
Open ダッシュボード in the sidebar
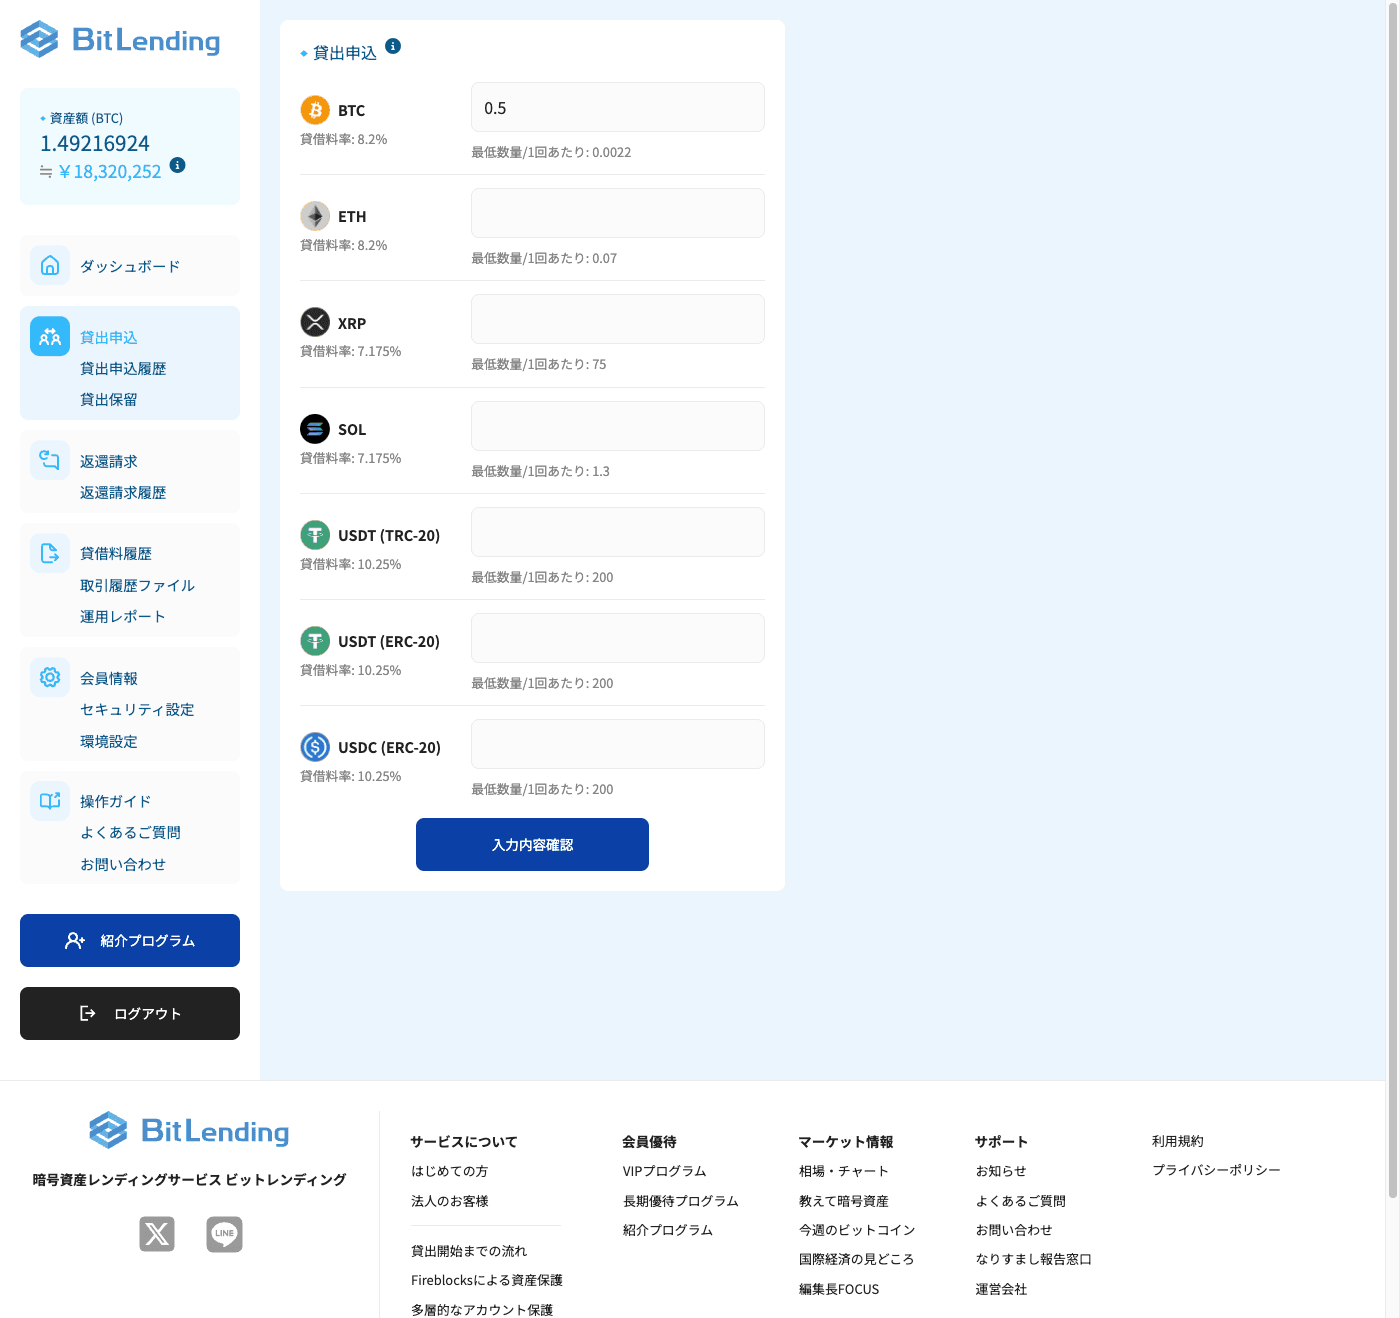130,266
